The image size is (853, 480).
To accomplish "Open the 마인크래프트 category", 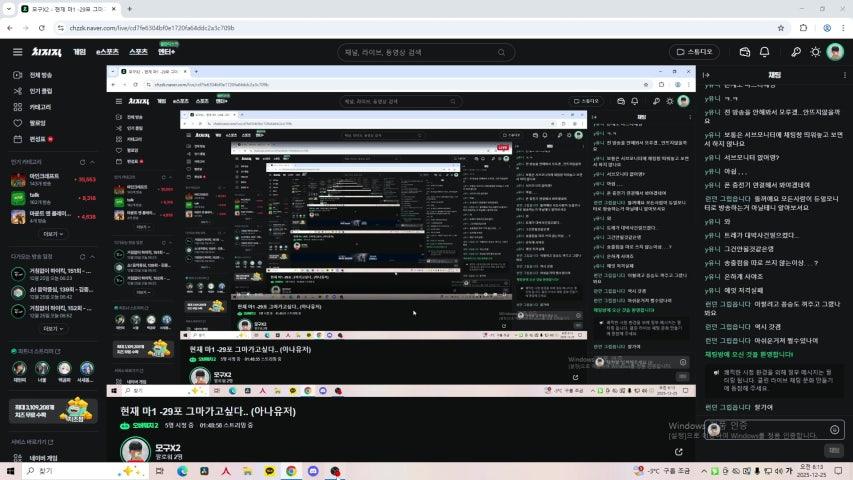I will [53, 180].
